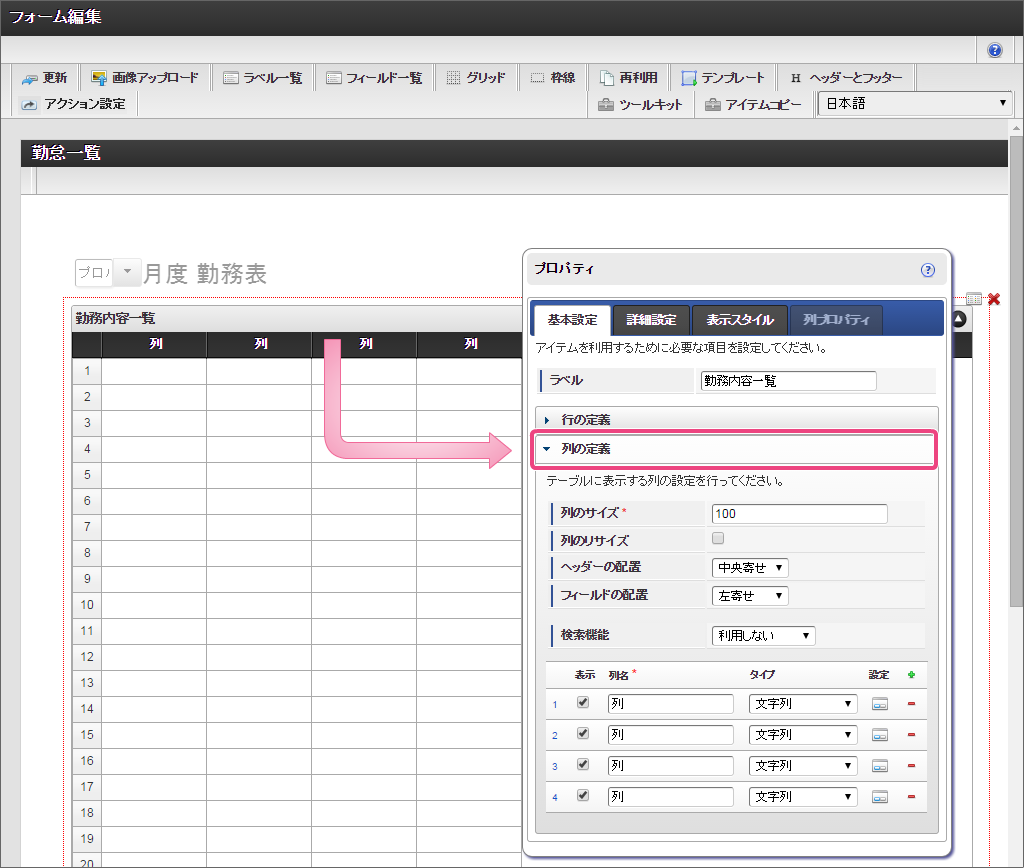Switch to the 表示スタイル tab
Viewport: 1024px width, 868px height.
coord(739,320)
